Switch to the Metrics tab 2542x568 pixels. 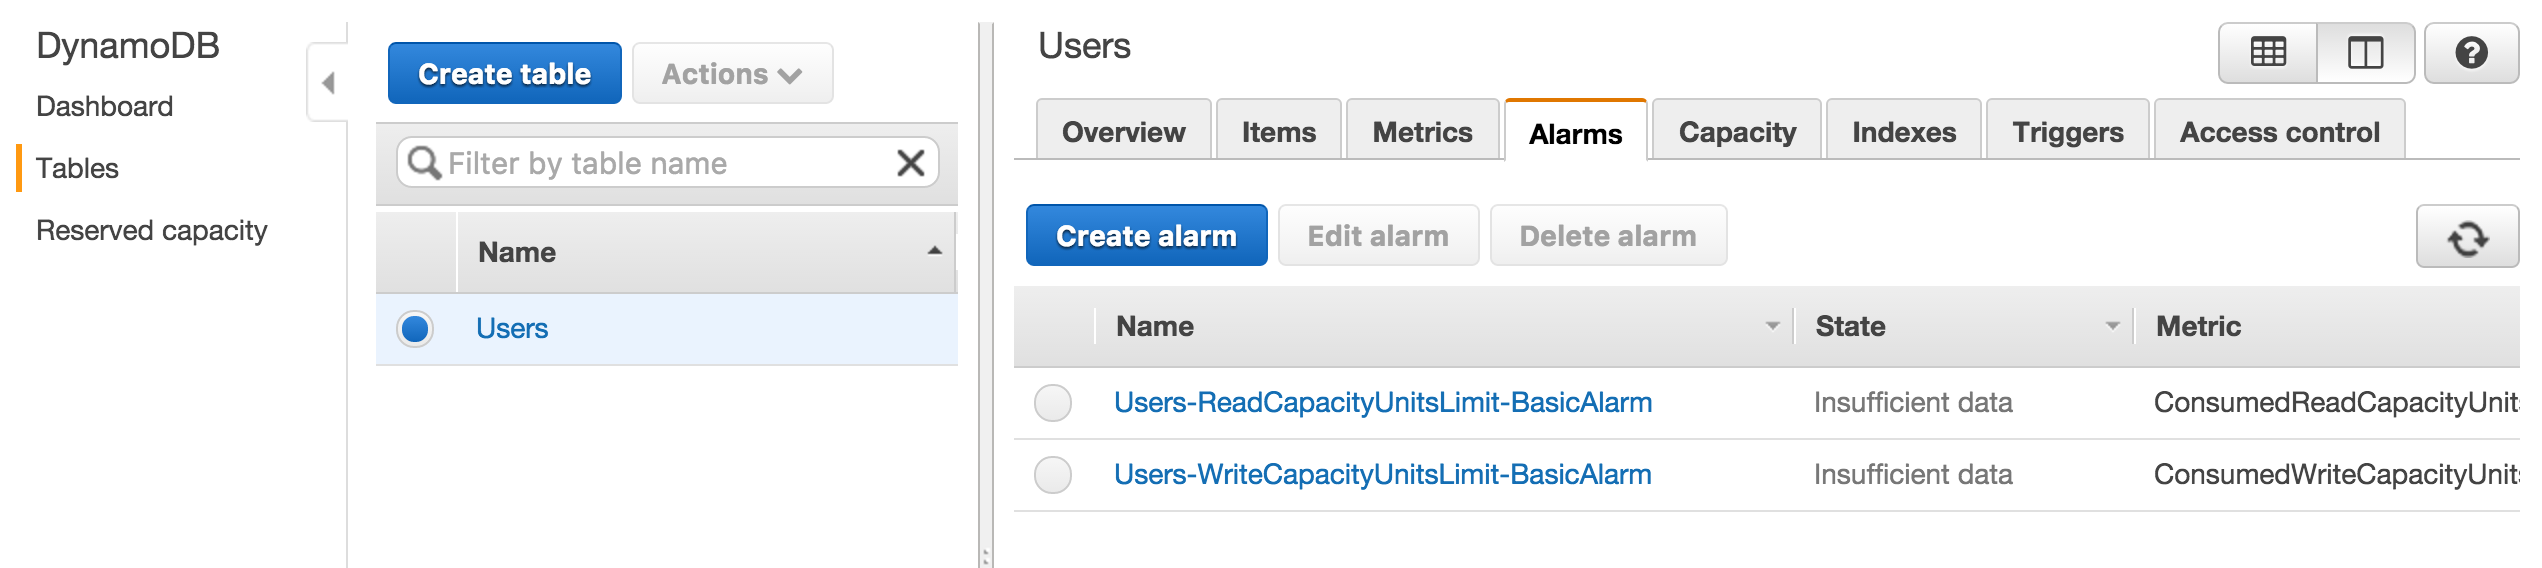(1422, 132)
